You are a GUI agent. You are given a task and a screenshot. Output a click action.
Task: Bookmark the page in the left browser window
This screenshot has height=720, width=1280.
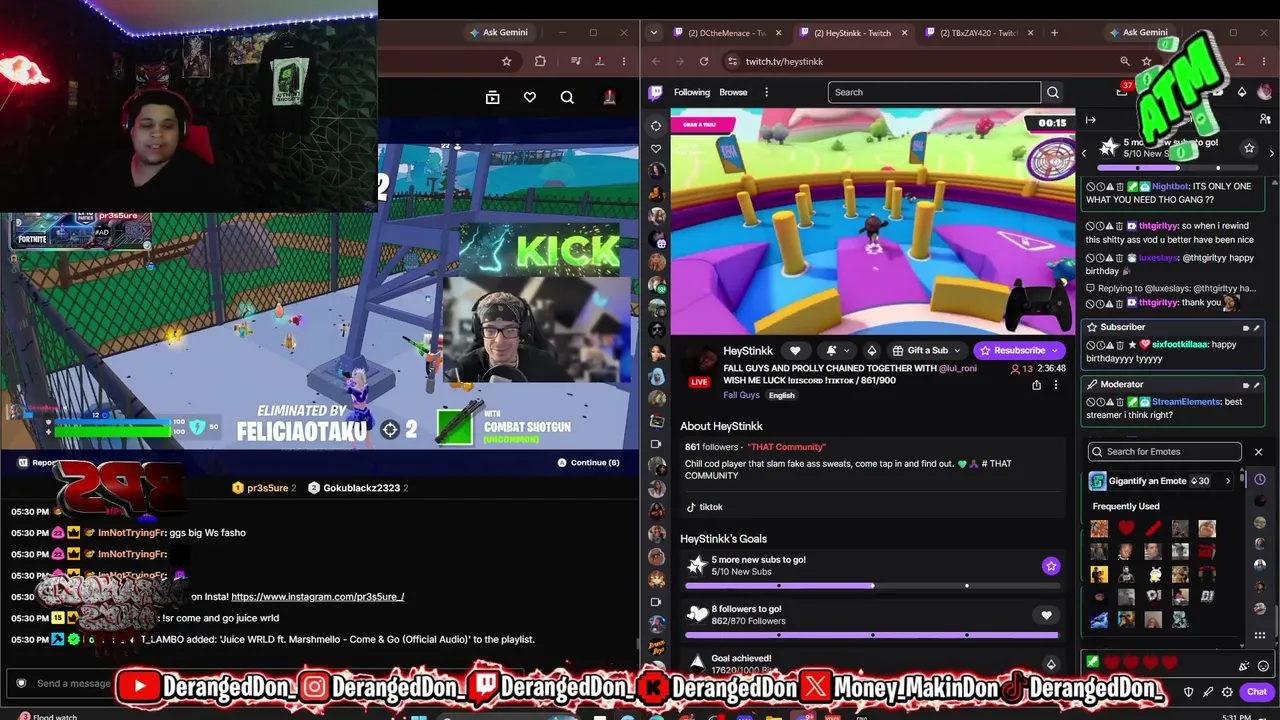506,61
